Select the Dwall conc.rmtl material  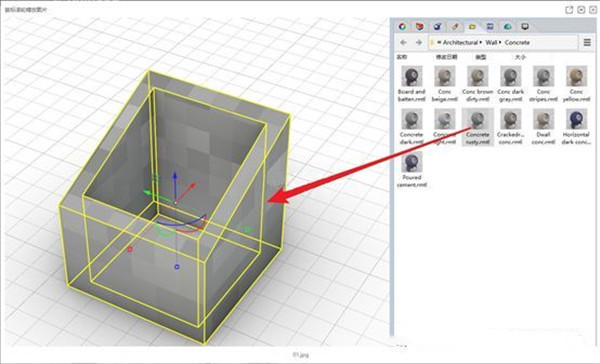tap(543, 127)
